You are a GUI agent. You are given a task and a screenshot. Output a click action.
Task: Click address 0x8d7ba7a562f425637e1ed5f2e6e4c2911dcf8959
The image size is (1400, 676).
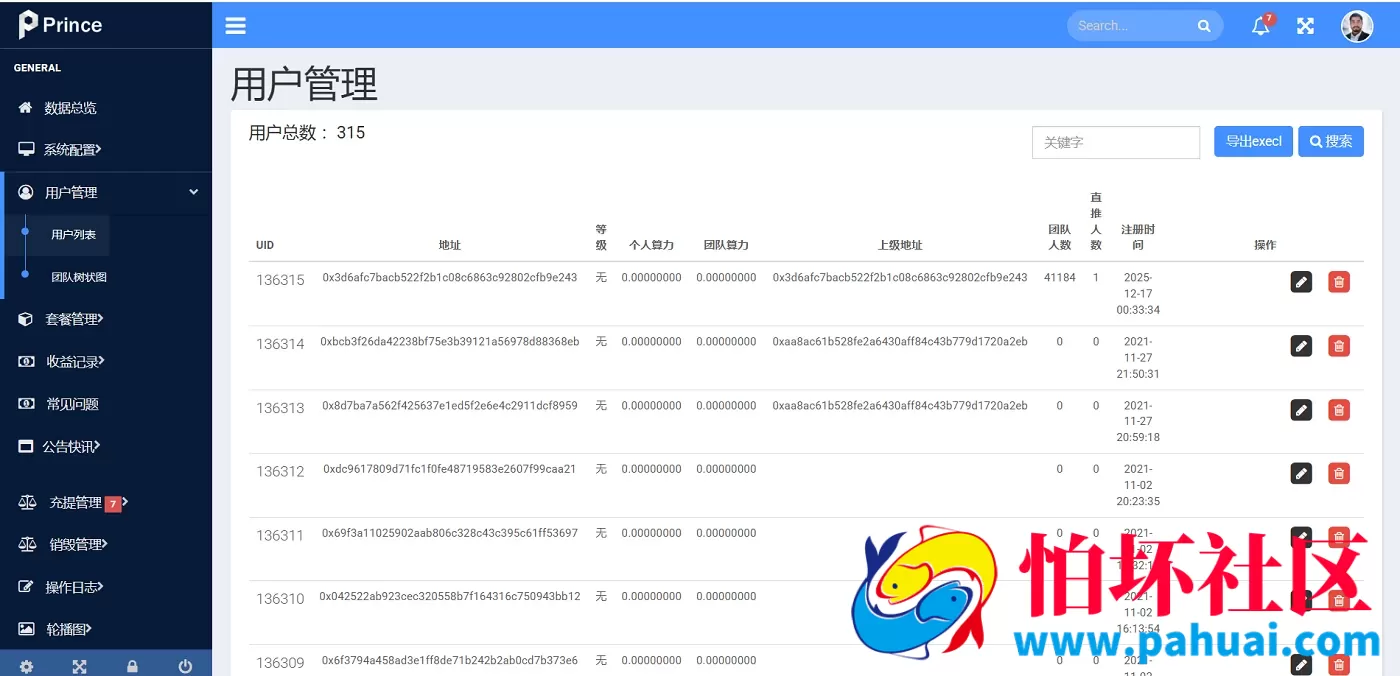pyautogui.click(x=450, y=405)
